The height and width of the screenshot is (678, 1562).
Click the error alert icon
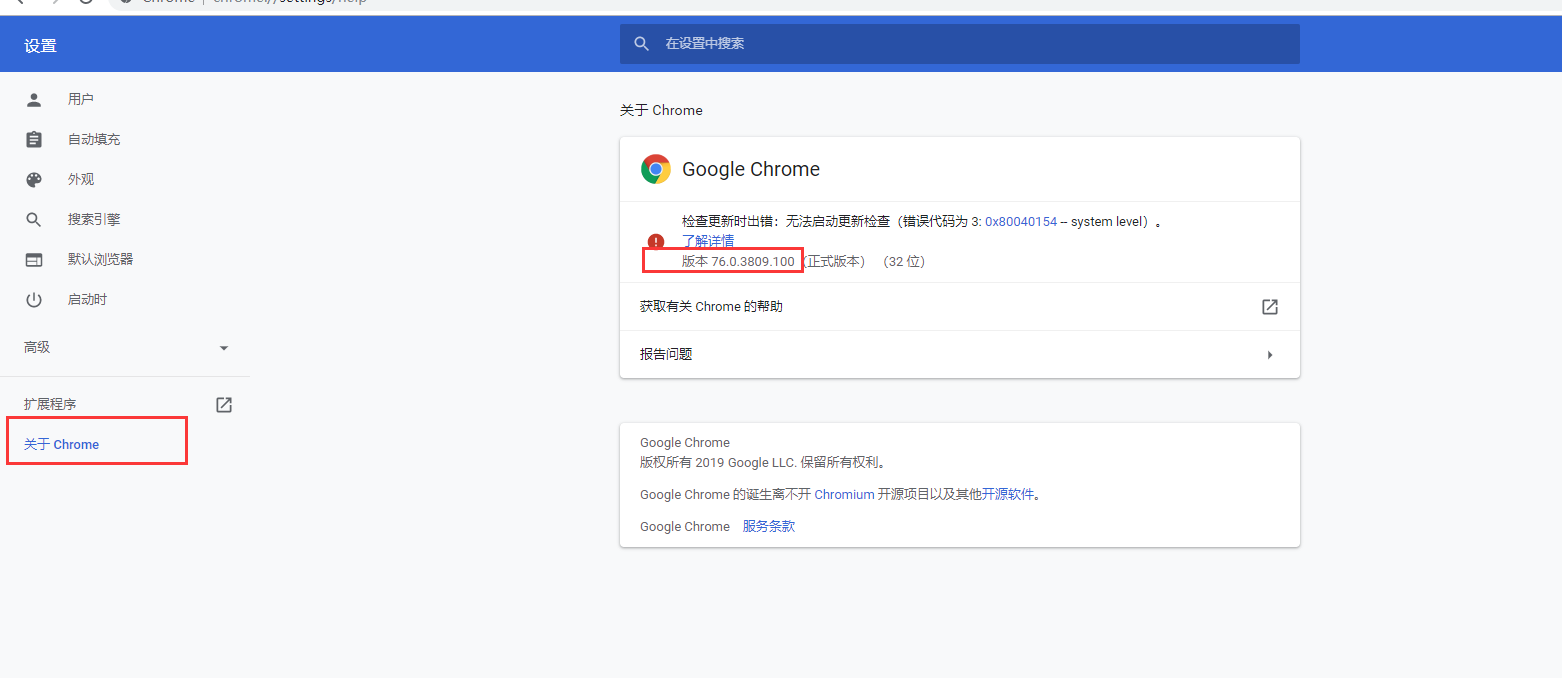[x=656, y=241]
